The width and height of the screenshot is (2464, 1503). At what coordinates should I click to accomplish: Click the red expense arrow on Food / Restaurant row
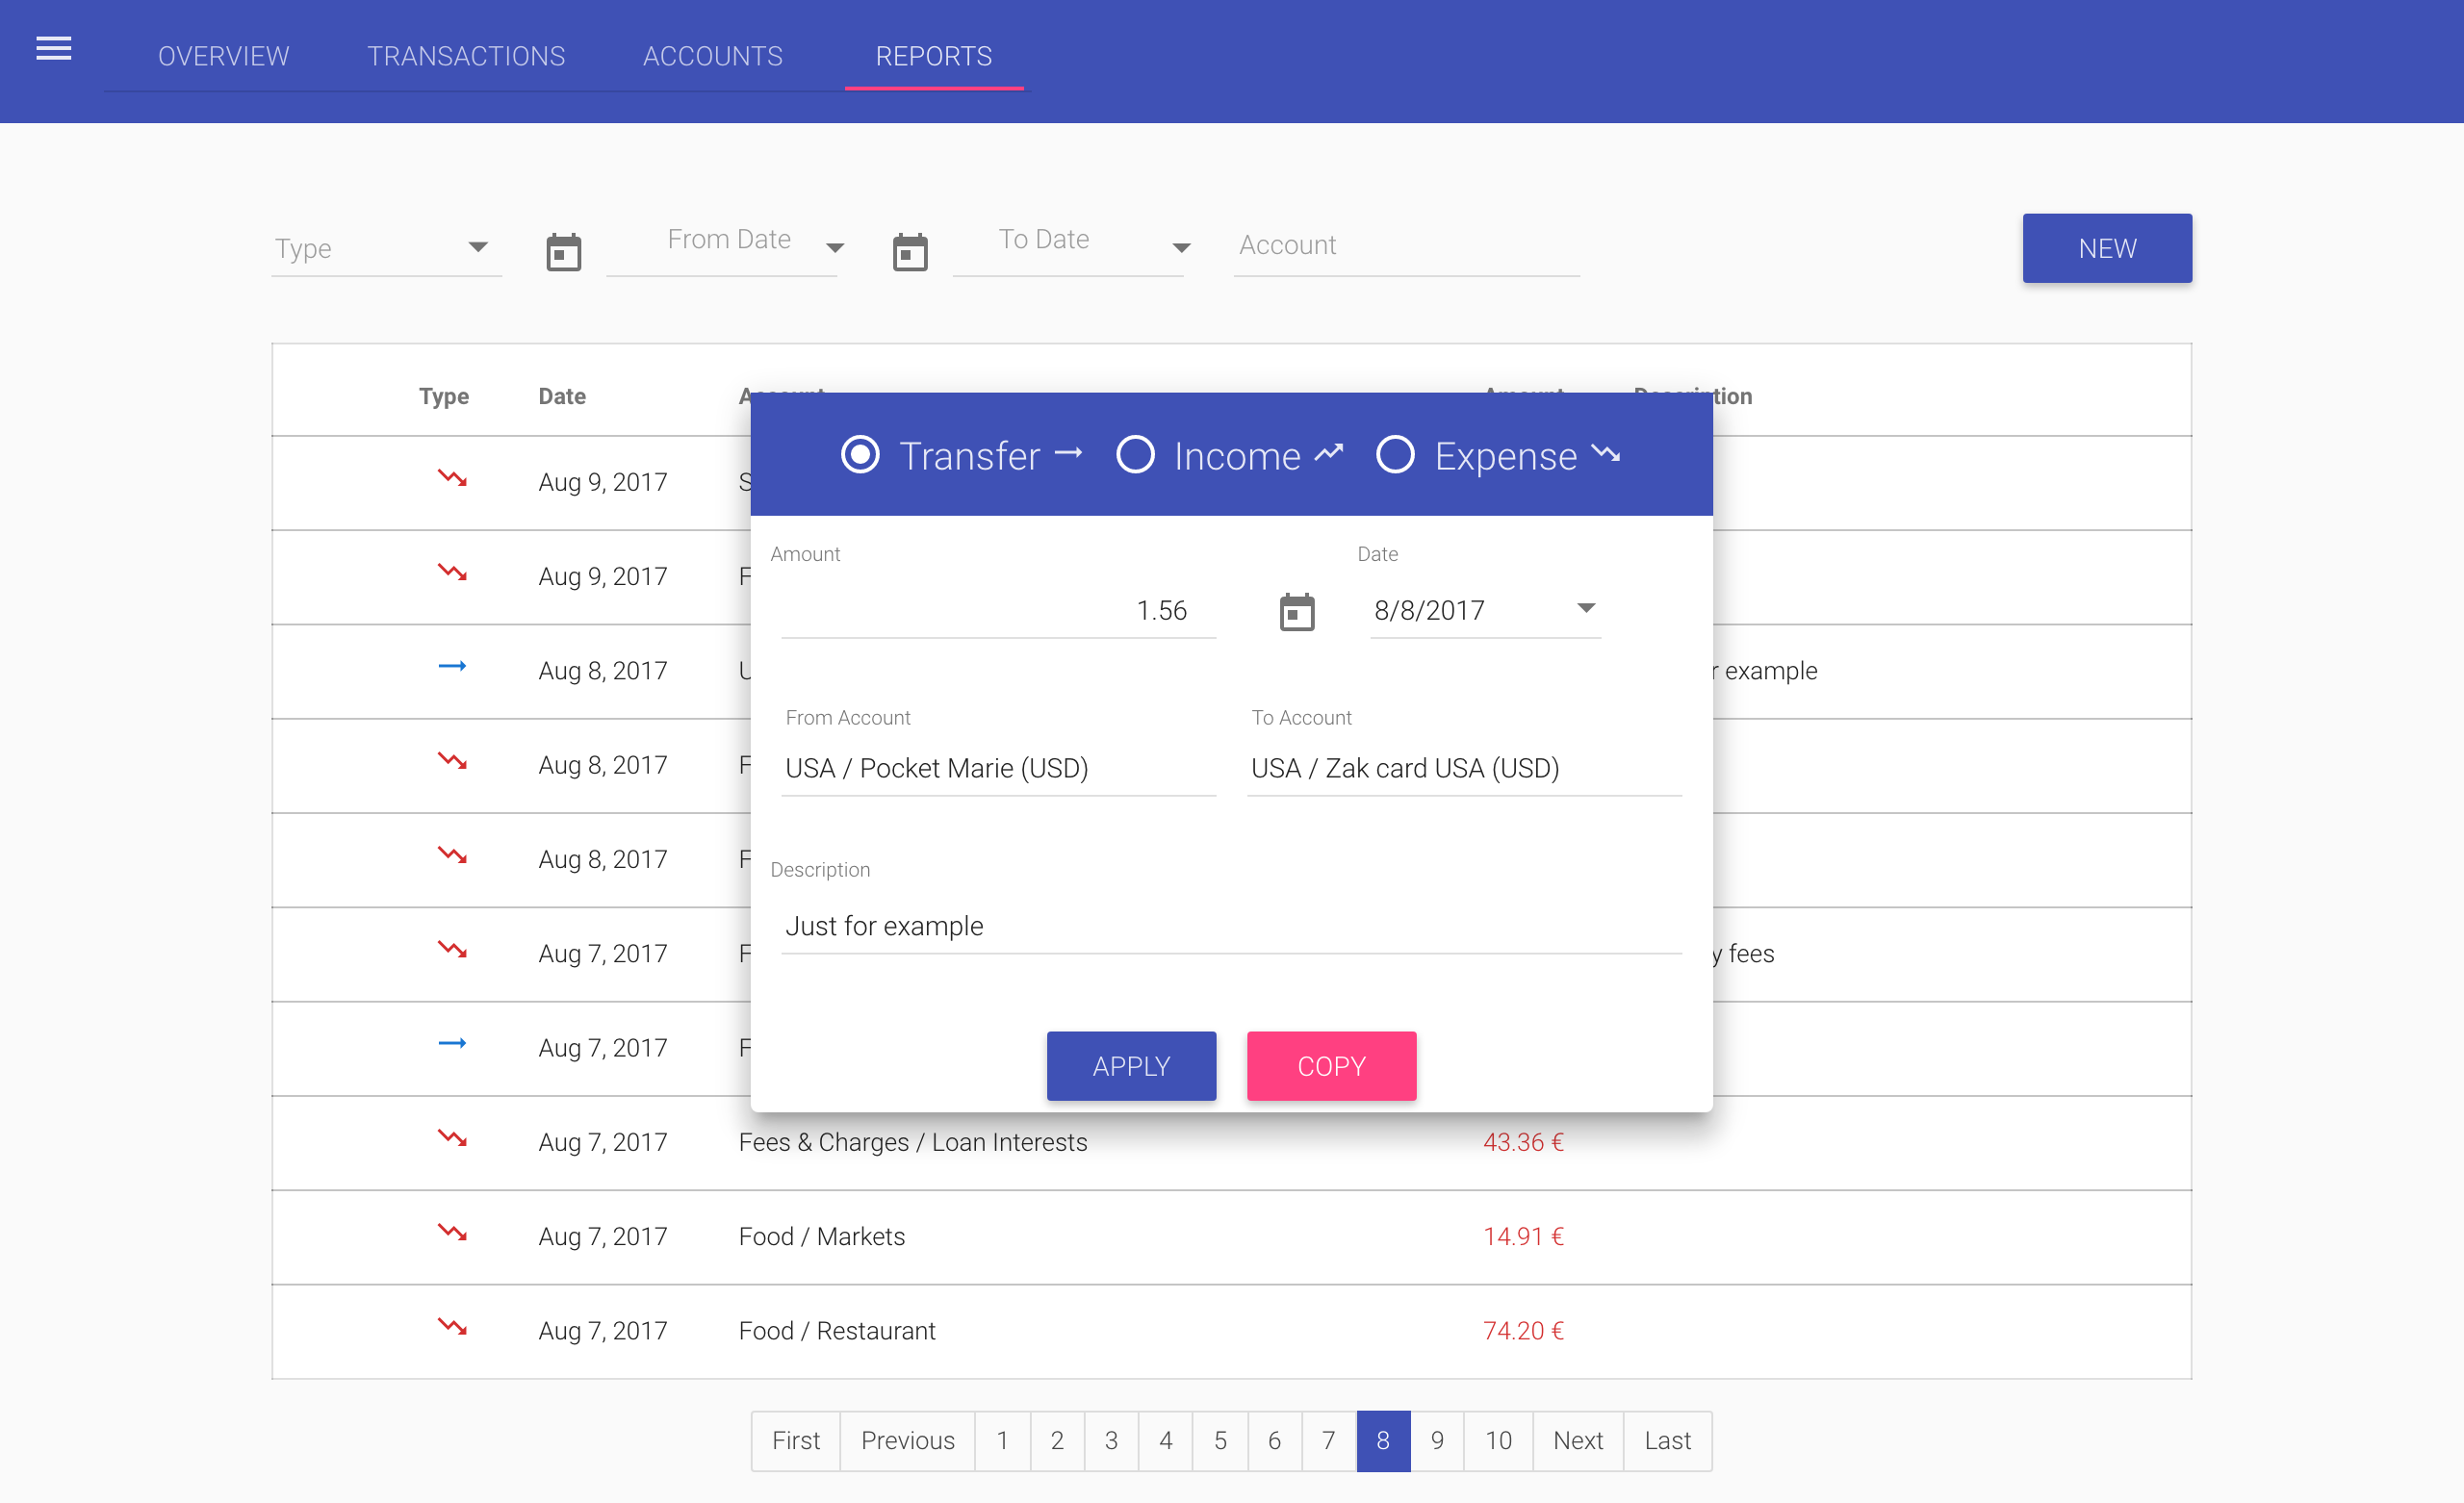pyautogui.click(x=454, y=1328)
